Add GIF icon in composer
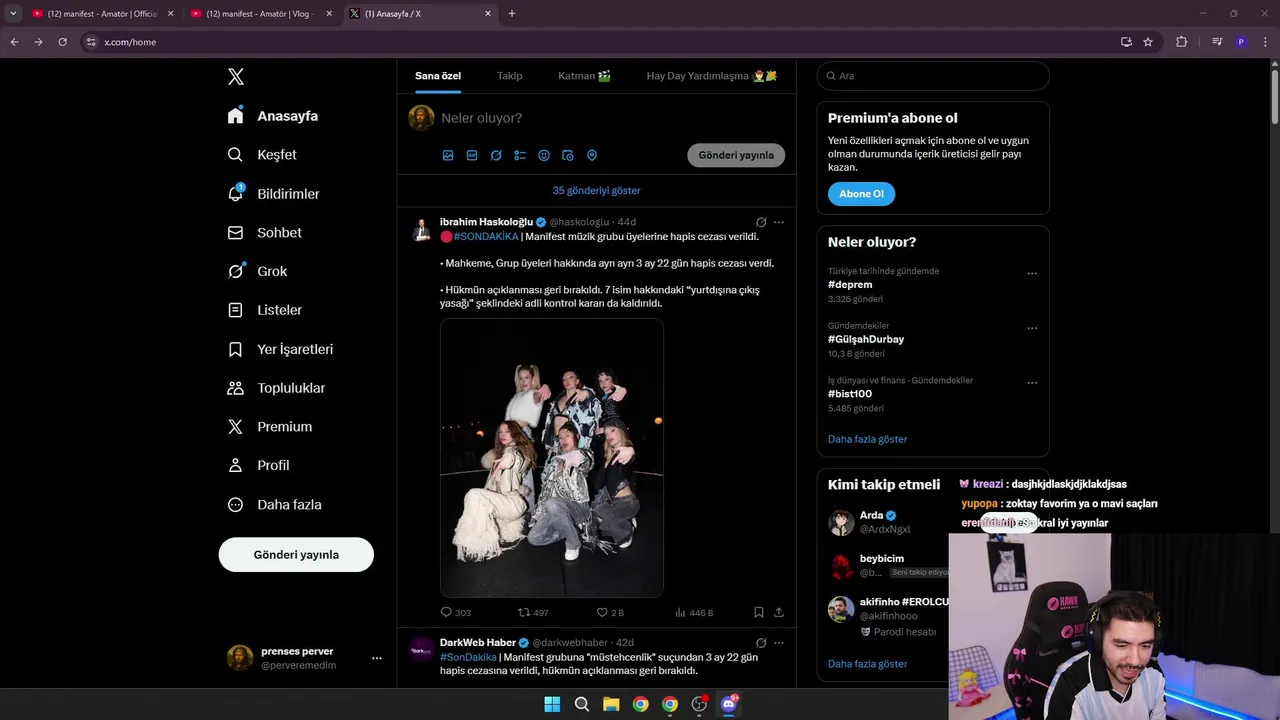The image size is (1280, 720). click(472, 156)
